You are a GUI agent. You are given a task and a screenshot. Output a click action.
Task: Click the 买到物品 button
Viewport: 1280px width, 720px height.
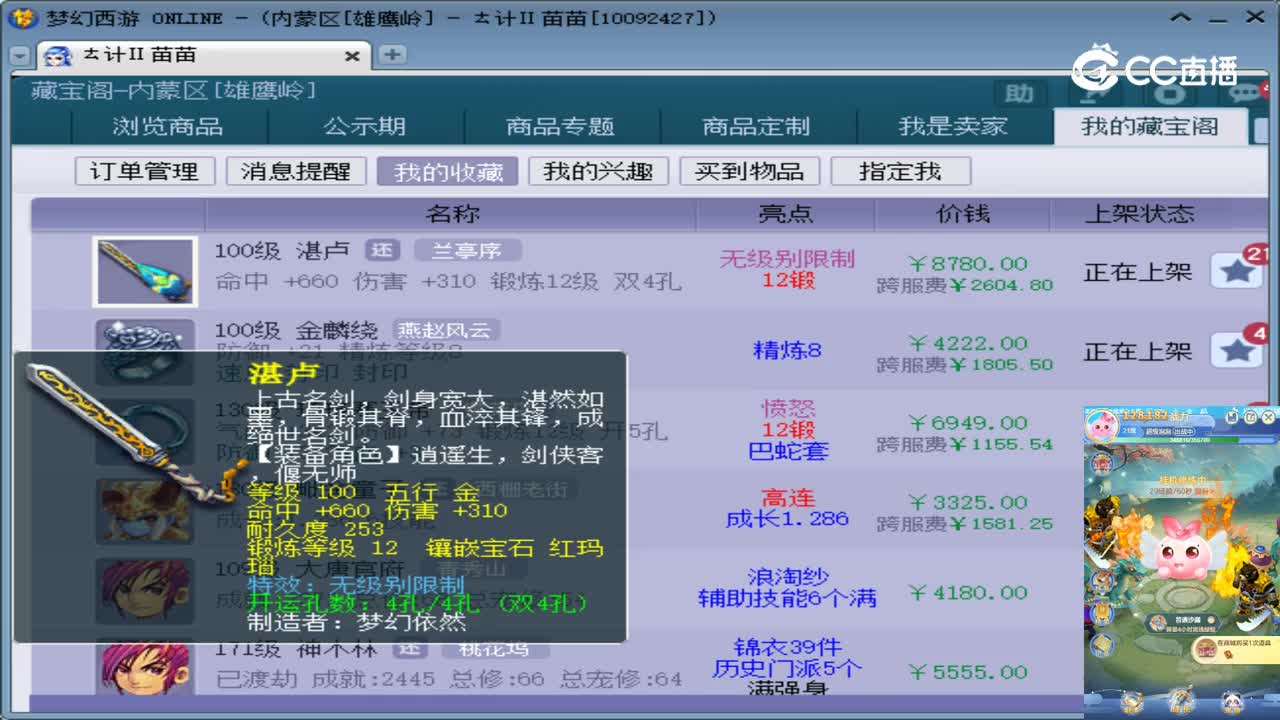coord(750,170)
